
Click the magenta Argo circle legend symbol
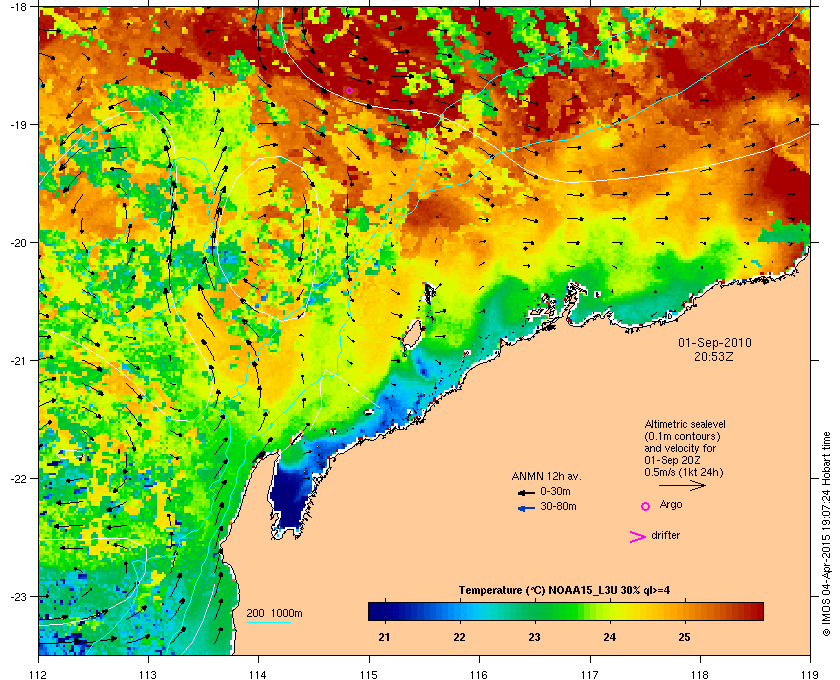646,506
